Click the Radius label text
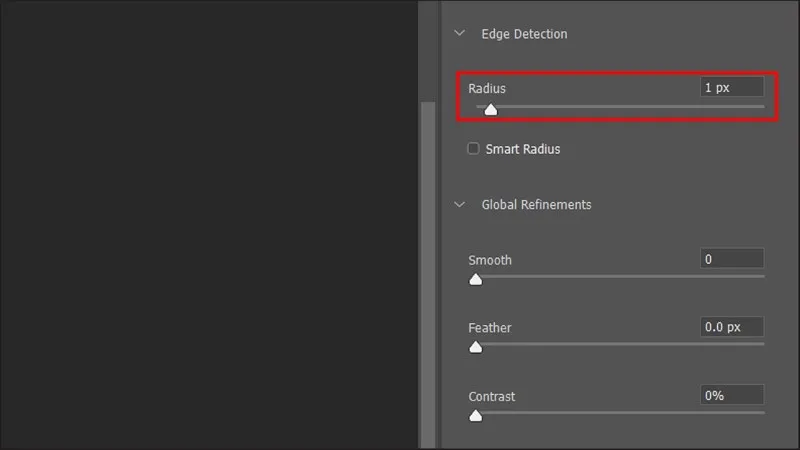The height and width of the screenshot is (450, 800). (487, 88)
